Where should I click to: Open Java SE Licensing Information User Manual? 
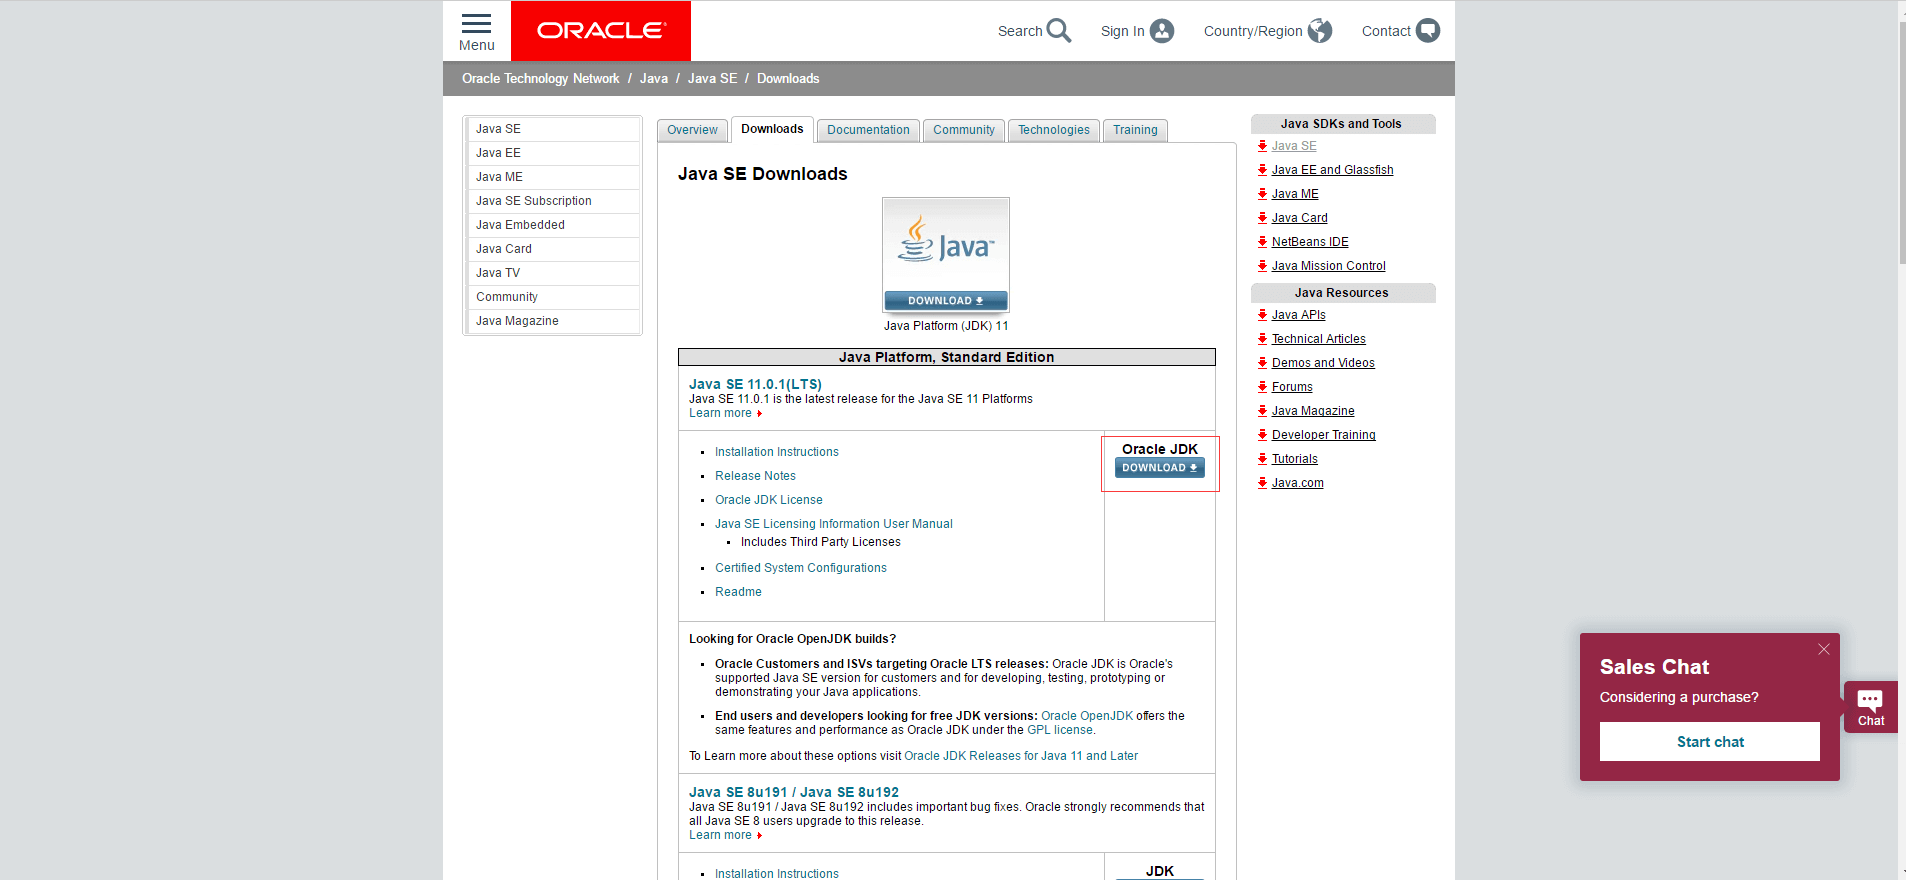coord(834,524)
